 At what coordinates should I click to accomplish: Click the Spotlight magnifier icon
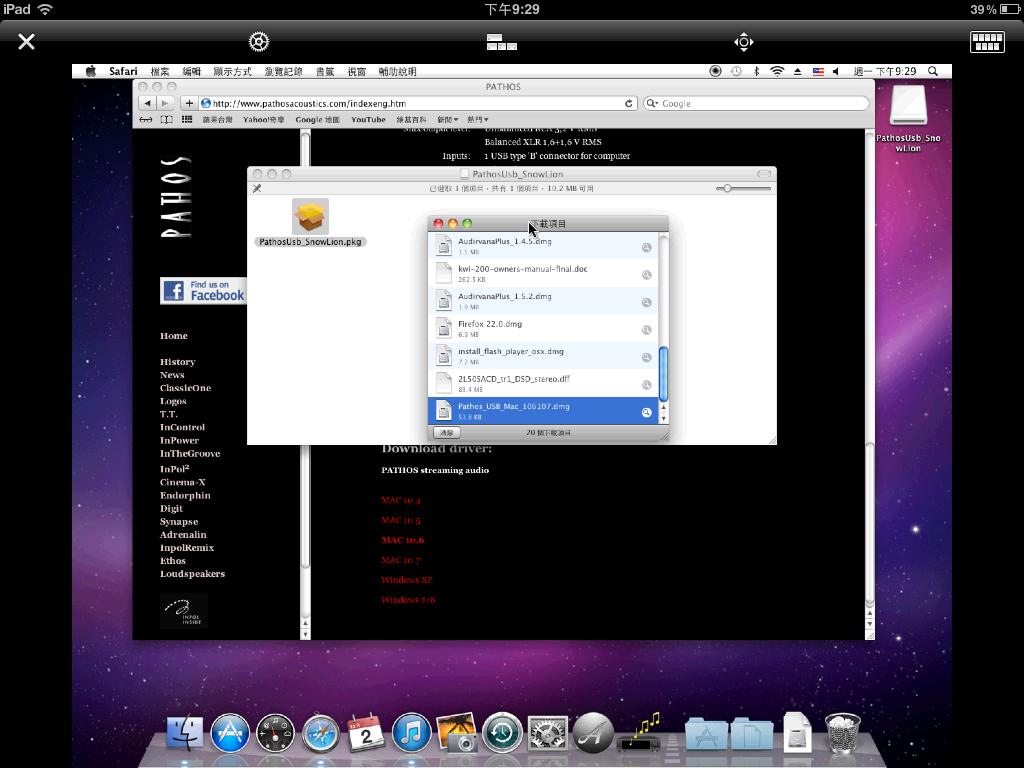click(933, 71)
